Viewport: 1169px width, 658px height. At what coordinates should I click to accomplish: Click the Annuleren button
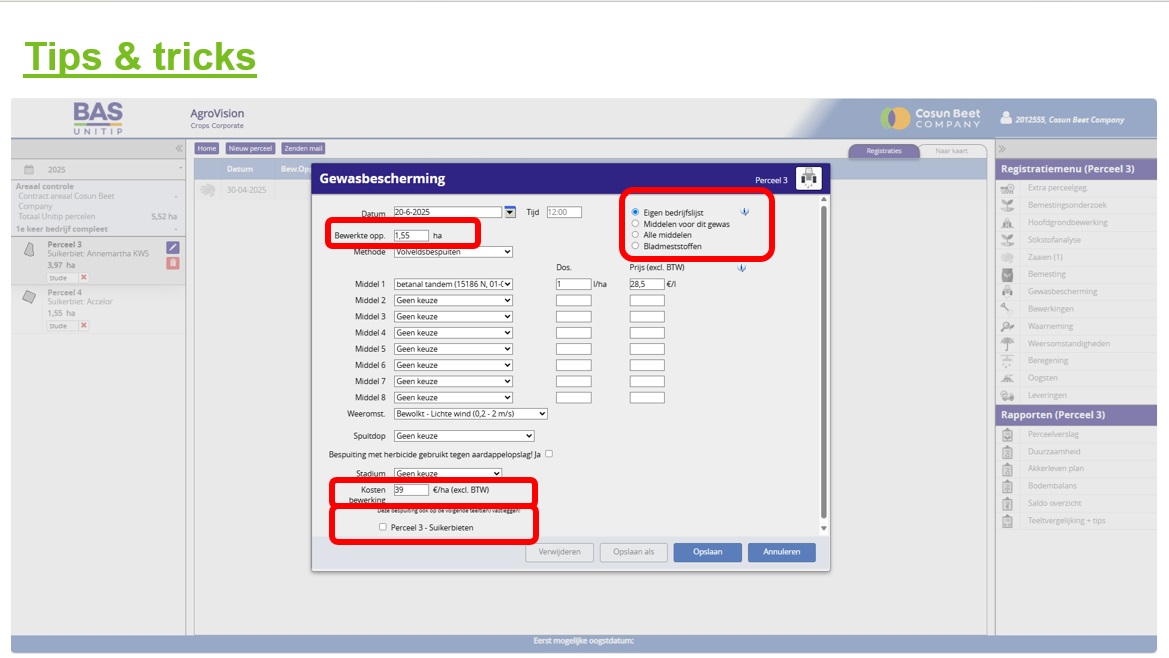pos(781,552)
